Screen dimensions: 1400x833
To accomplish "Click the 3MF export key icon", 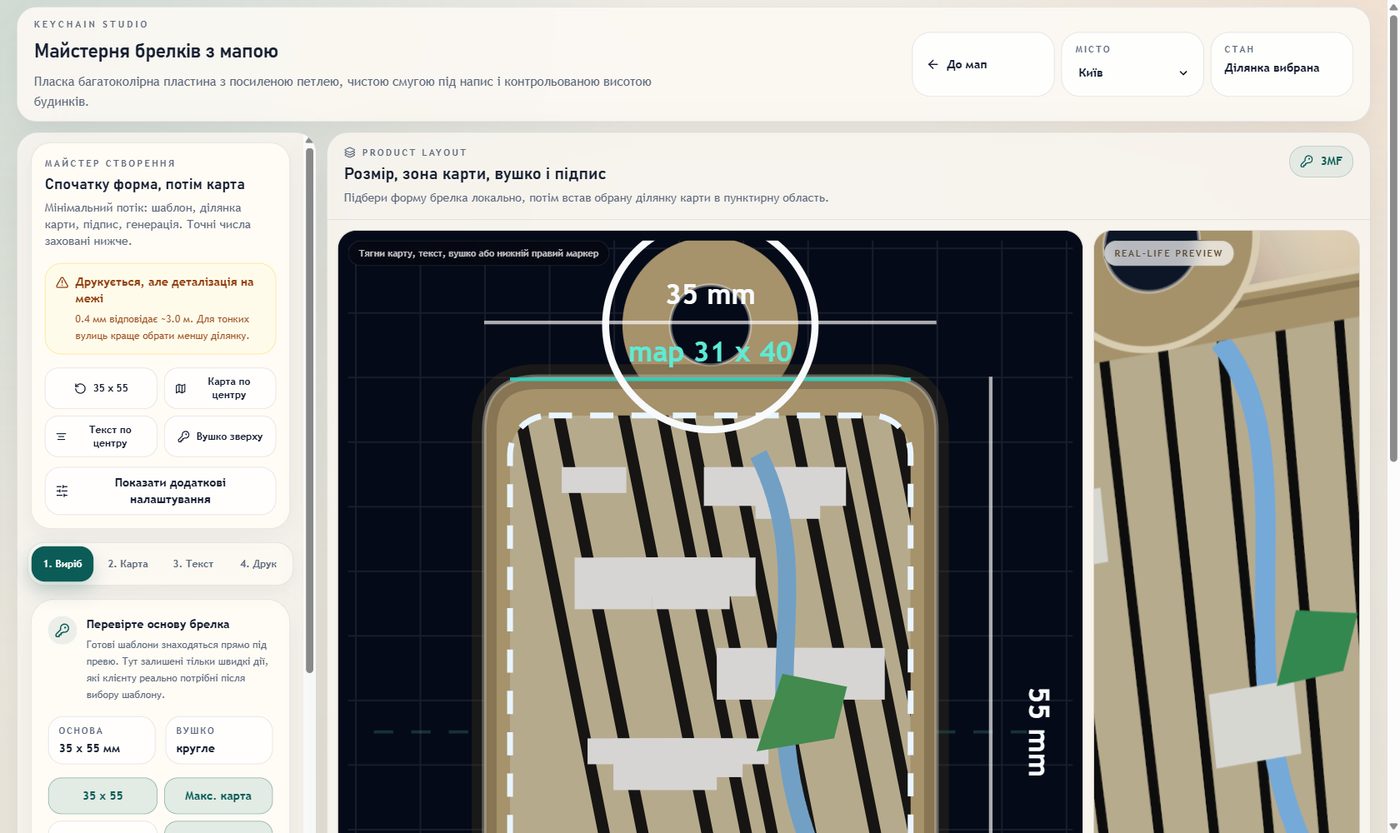I will pyautogui.click(x=1306, y=161).
